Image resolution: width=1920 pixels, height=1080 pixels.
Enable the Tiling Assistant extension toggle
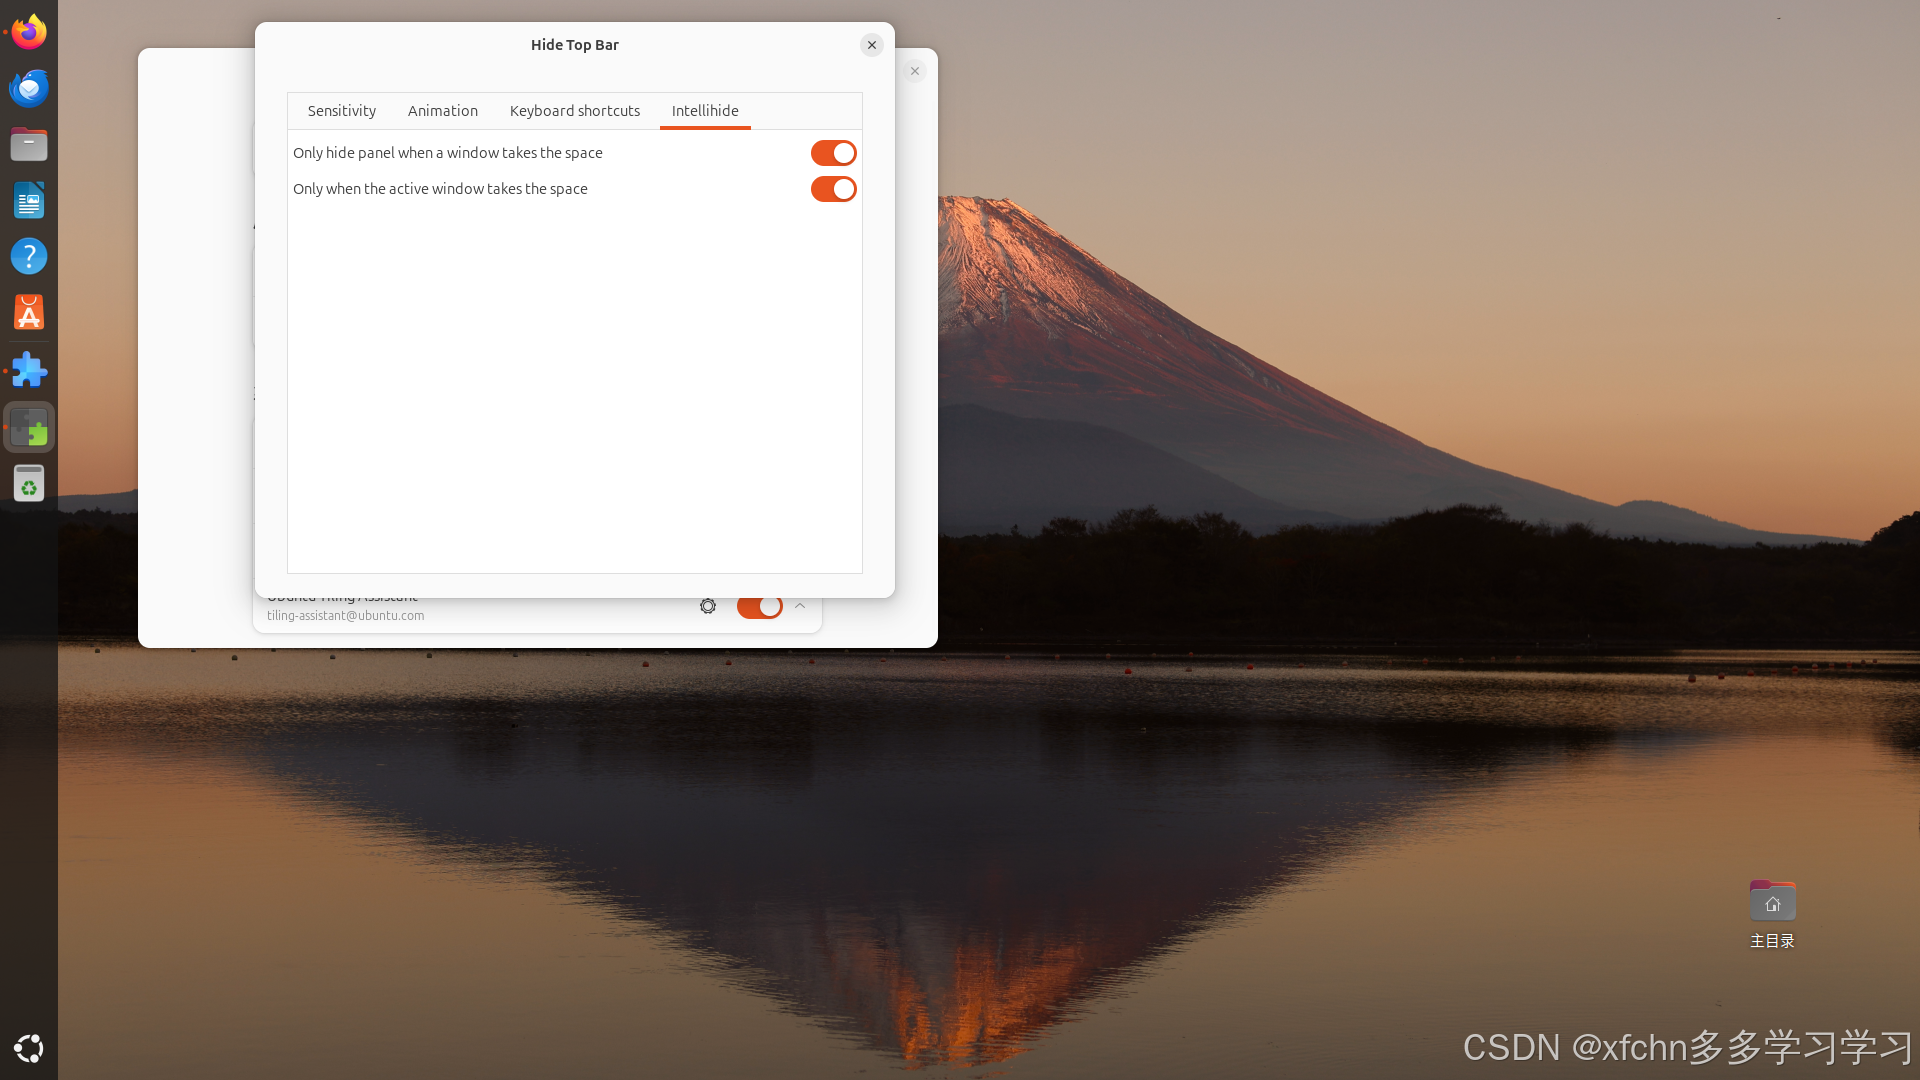(758, 607)
